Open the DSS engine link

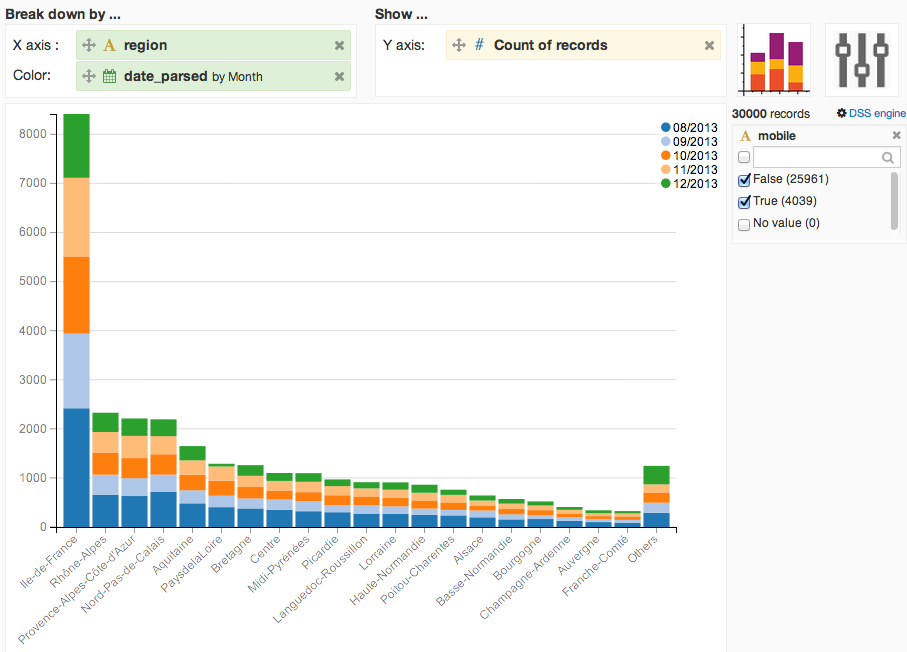click(x=877, y=113)
